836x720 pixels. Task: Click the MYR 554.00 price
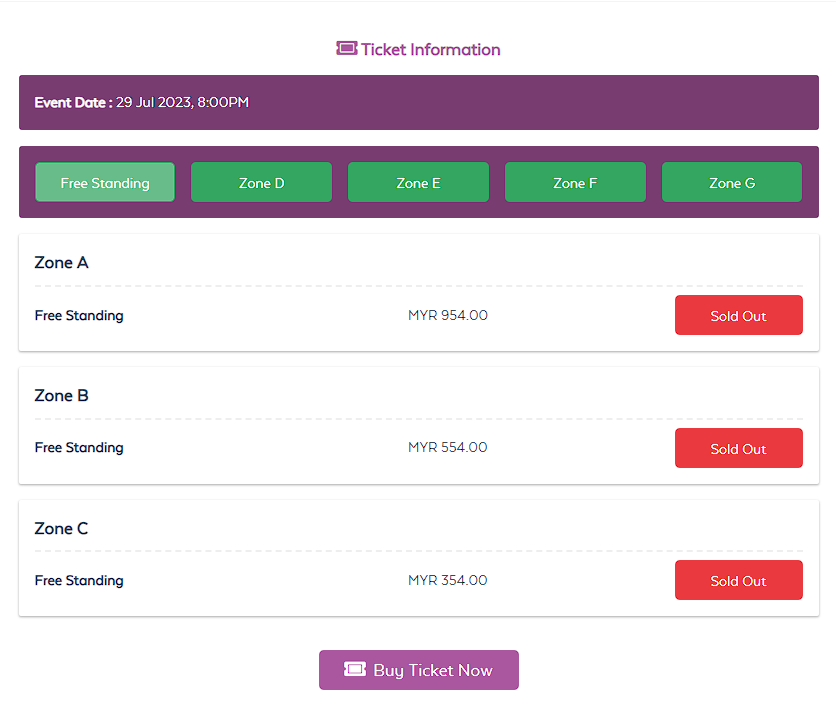click(x=448, y=447)
